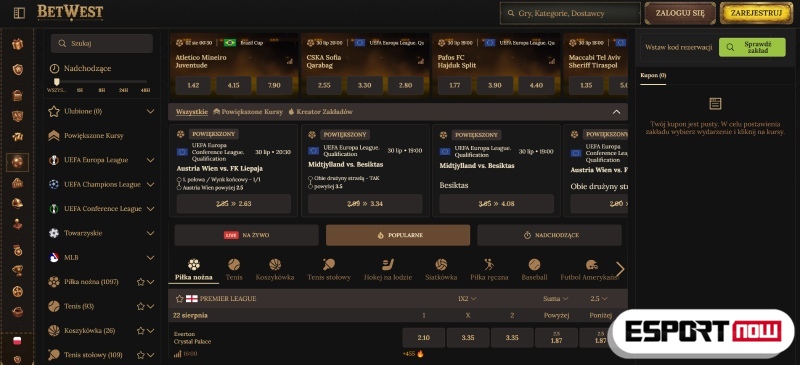Open statistics icon on the CSKA Sofia card
This screenshot has height=365, width=800.
point(421,61)
